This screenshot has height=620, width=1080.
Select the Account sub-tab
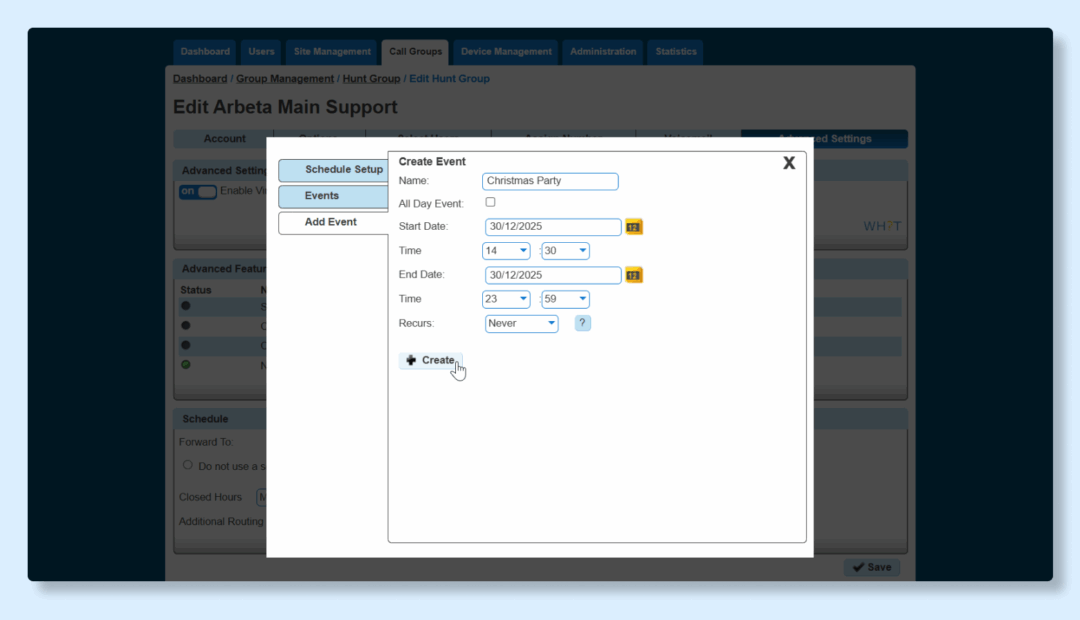(x=224, y=138)
